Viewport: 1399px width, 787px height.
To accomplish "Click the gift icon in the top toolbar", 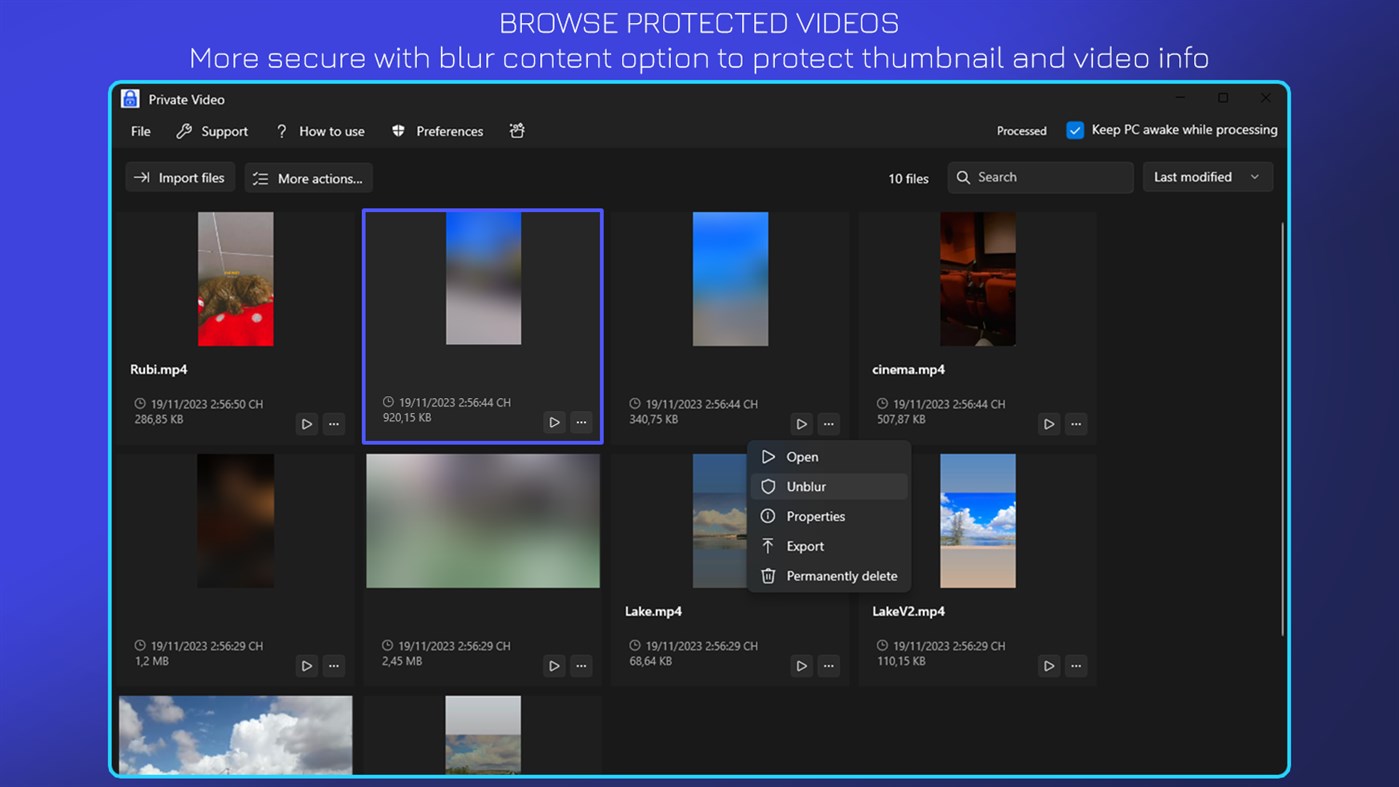I will (517, 131).
